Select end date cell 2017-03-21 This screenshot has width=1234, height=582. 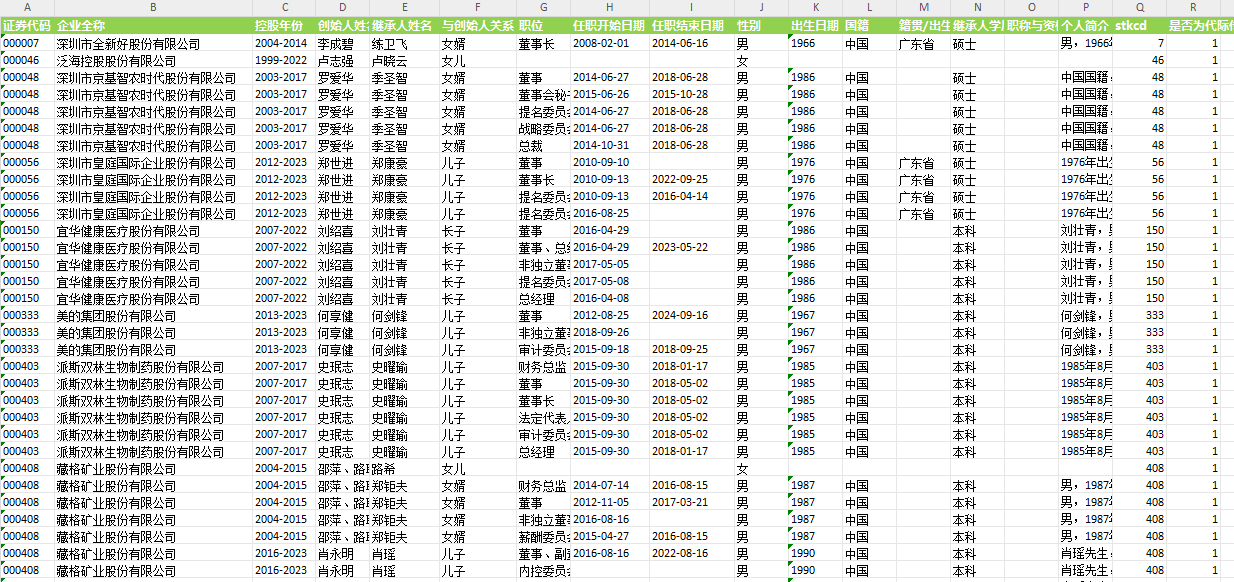click(x=691, y=503)
